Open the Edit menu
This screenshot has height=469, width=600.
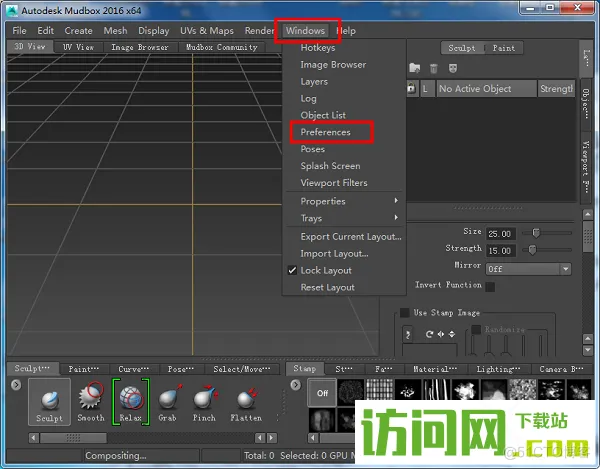click(x=46, y=31)
